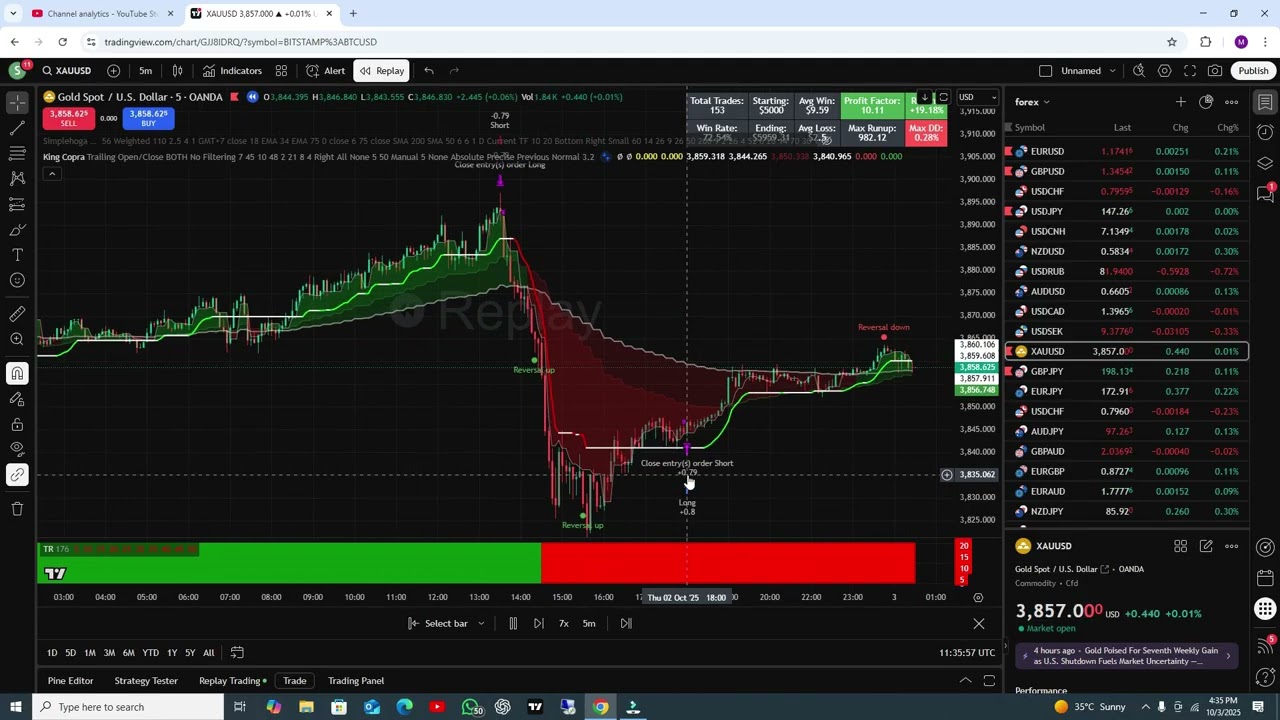Image resolution: width=1280 pixels, height=720 pixels.
Task: Open the Replay Trading tab
Action: click(232, 681)
